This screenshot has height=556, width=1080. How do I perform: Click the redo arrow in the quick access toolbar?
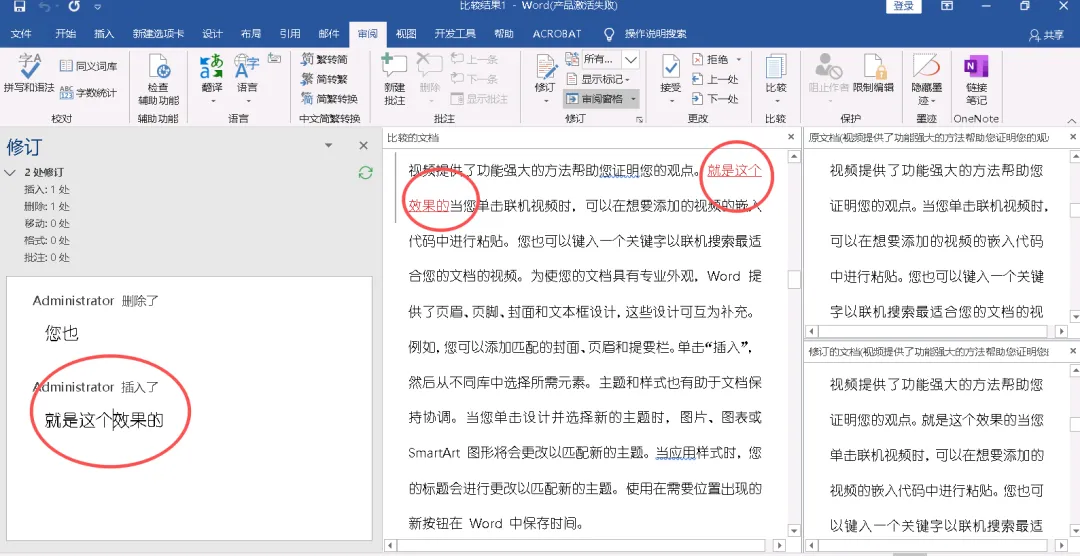point(74,6)
